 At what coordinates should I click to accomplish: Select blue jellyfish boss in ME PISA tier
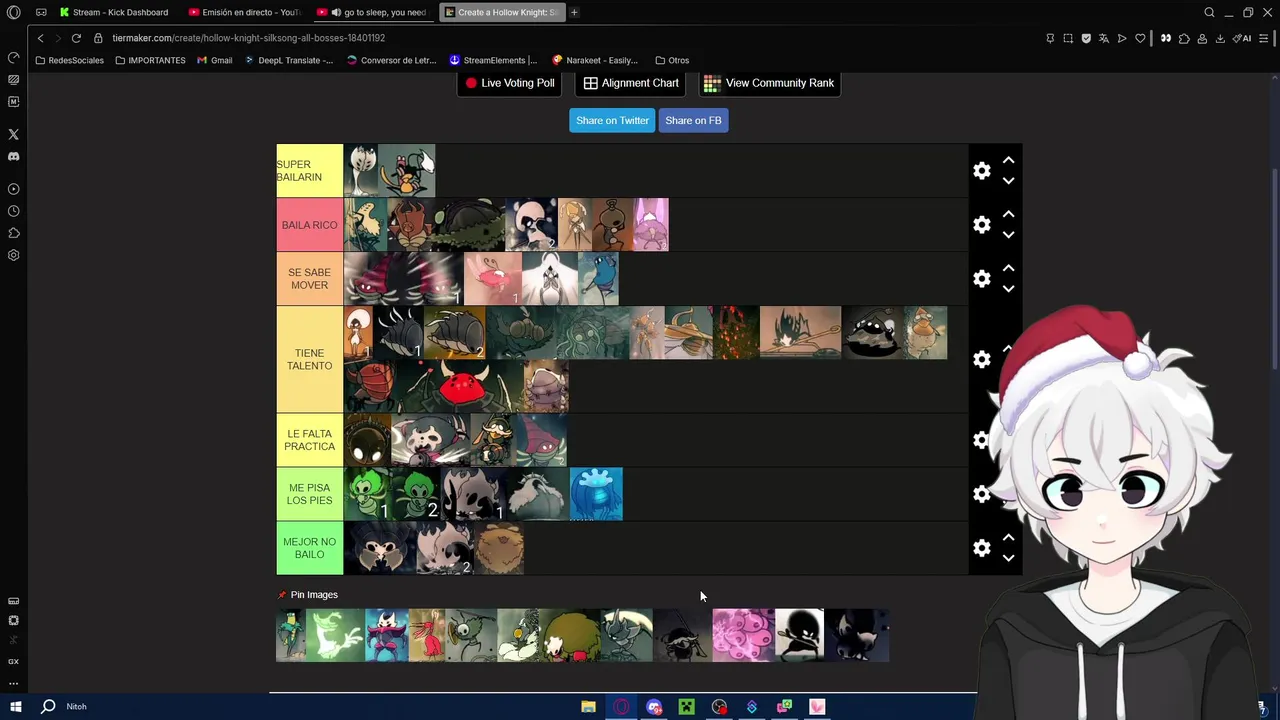point(596,494)
